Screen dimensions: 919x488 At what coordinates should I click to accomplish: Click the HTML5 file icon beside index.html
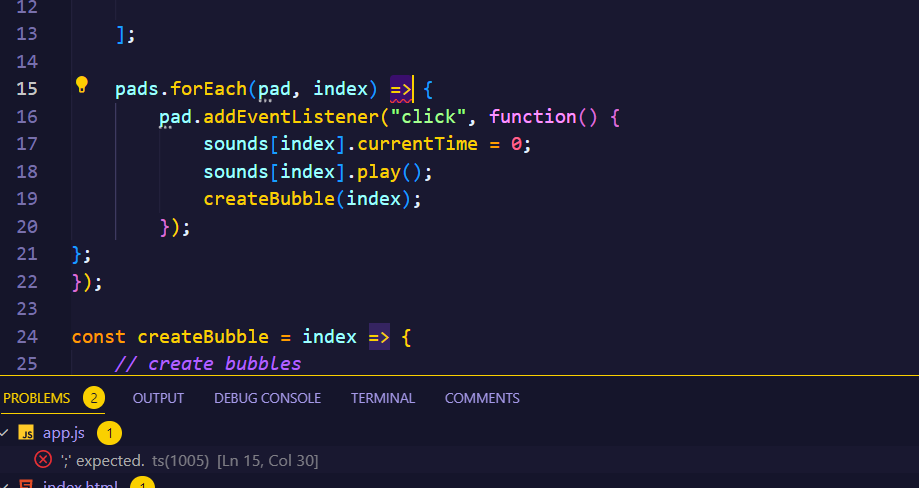[x=27, y=485]
